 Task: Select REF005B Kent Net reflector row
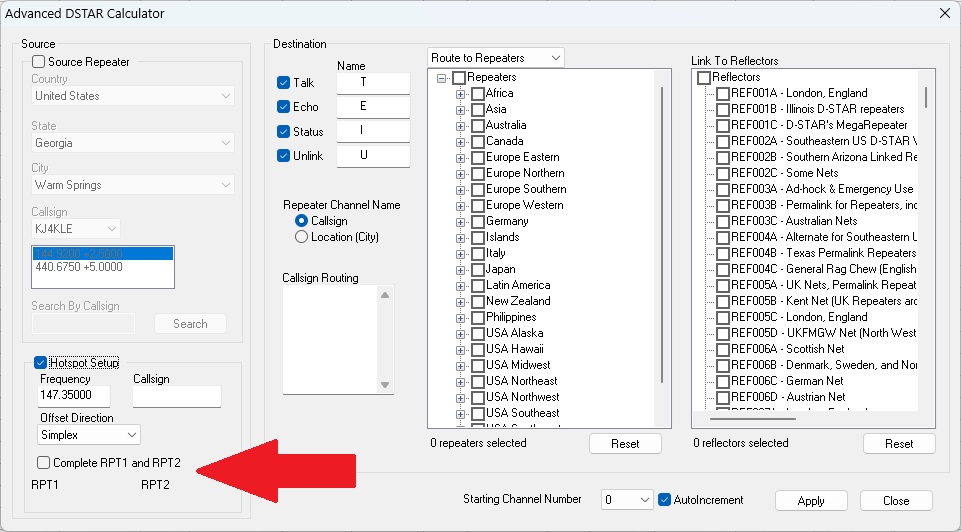point(824,302)
